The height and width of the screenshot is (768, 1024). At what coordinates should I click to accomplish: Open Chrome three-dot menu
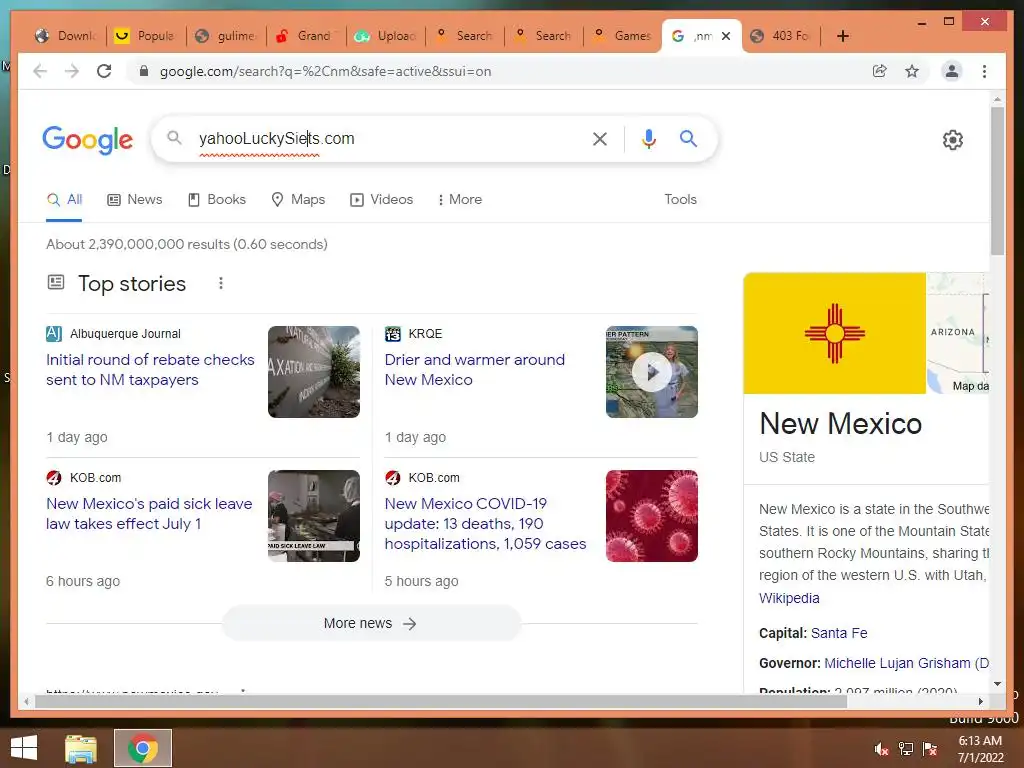984,71
